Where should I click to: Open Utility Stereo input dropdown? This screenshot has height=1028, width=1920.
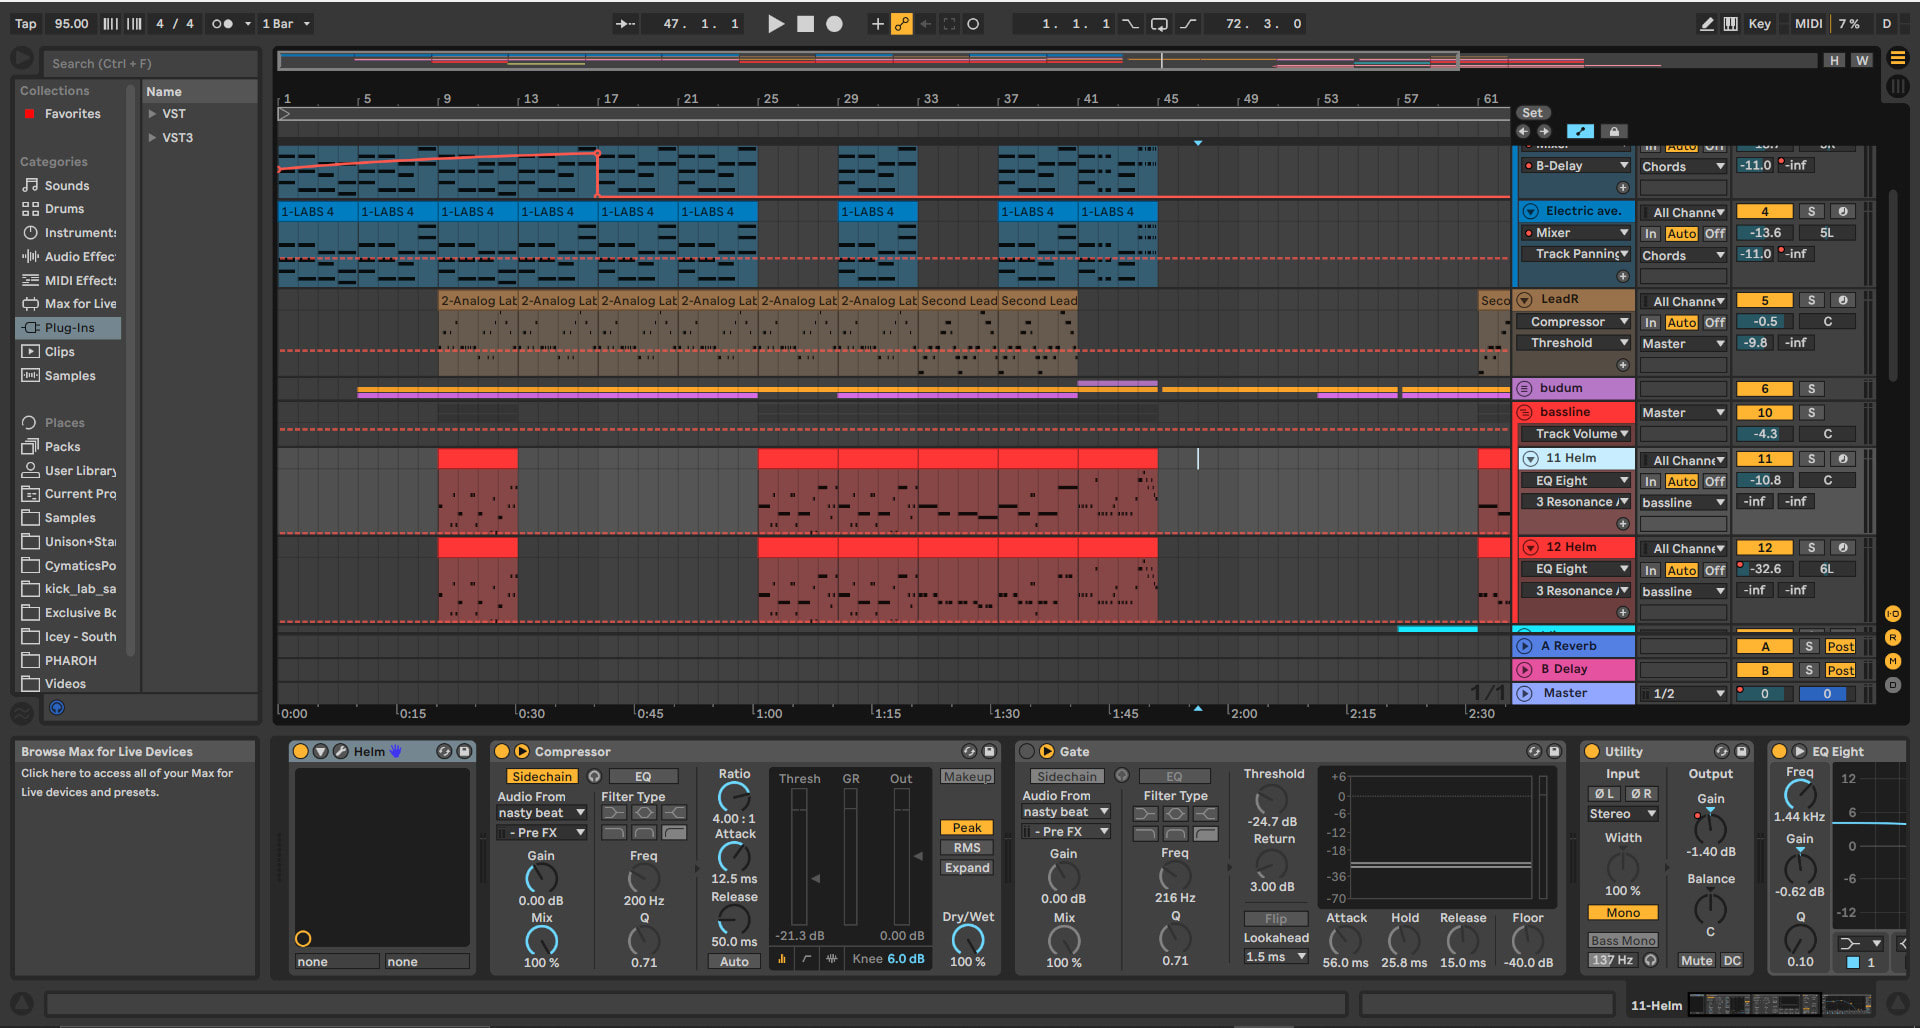pos(1623,814)
